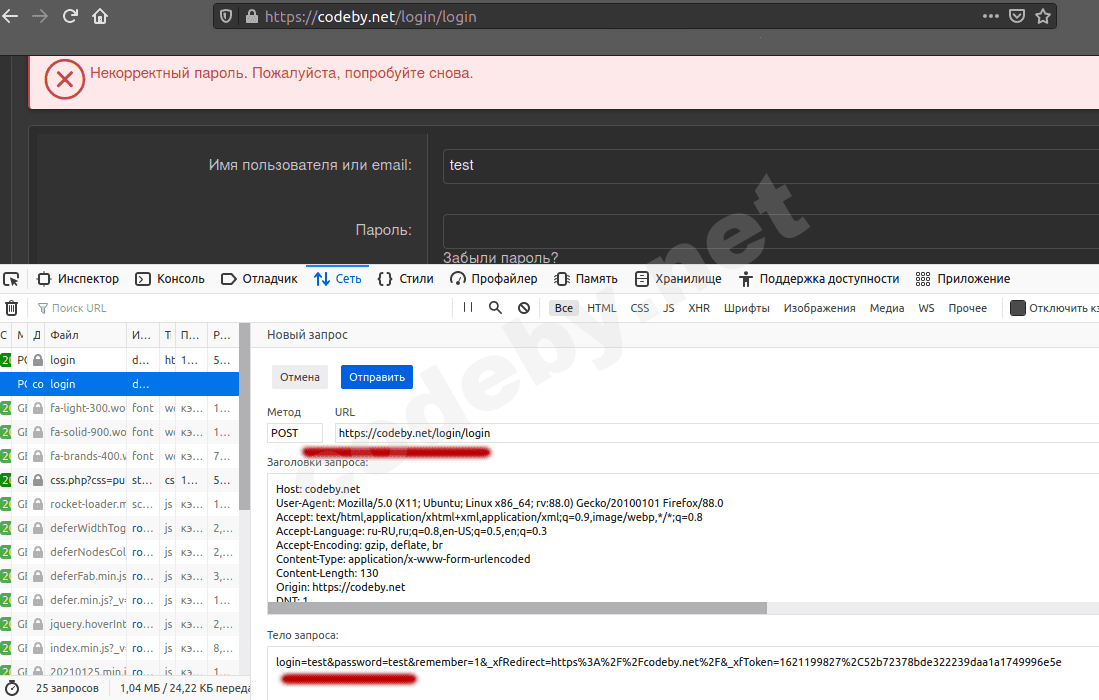Select the fa-brands-400 font request
The image size is (1099, 700).
[x=119, y=456]
